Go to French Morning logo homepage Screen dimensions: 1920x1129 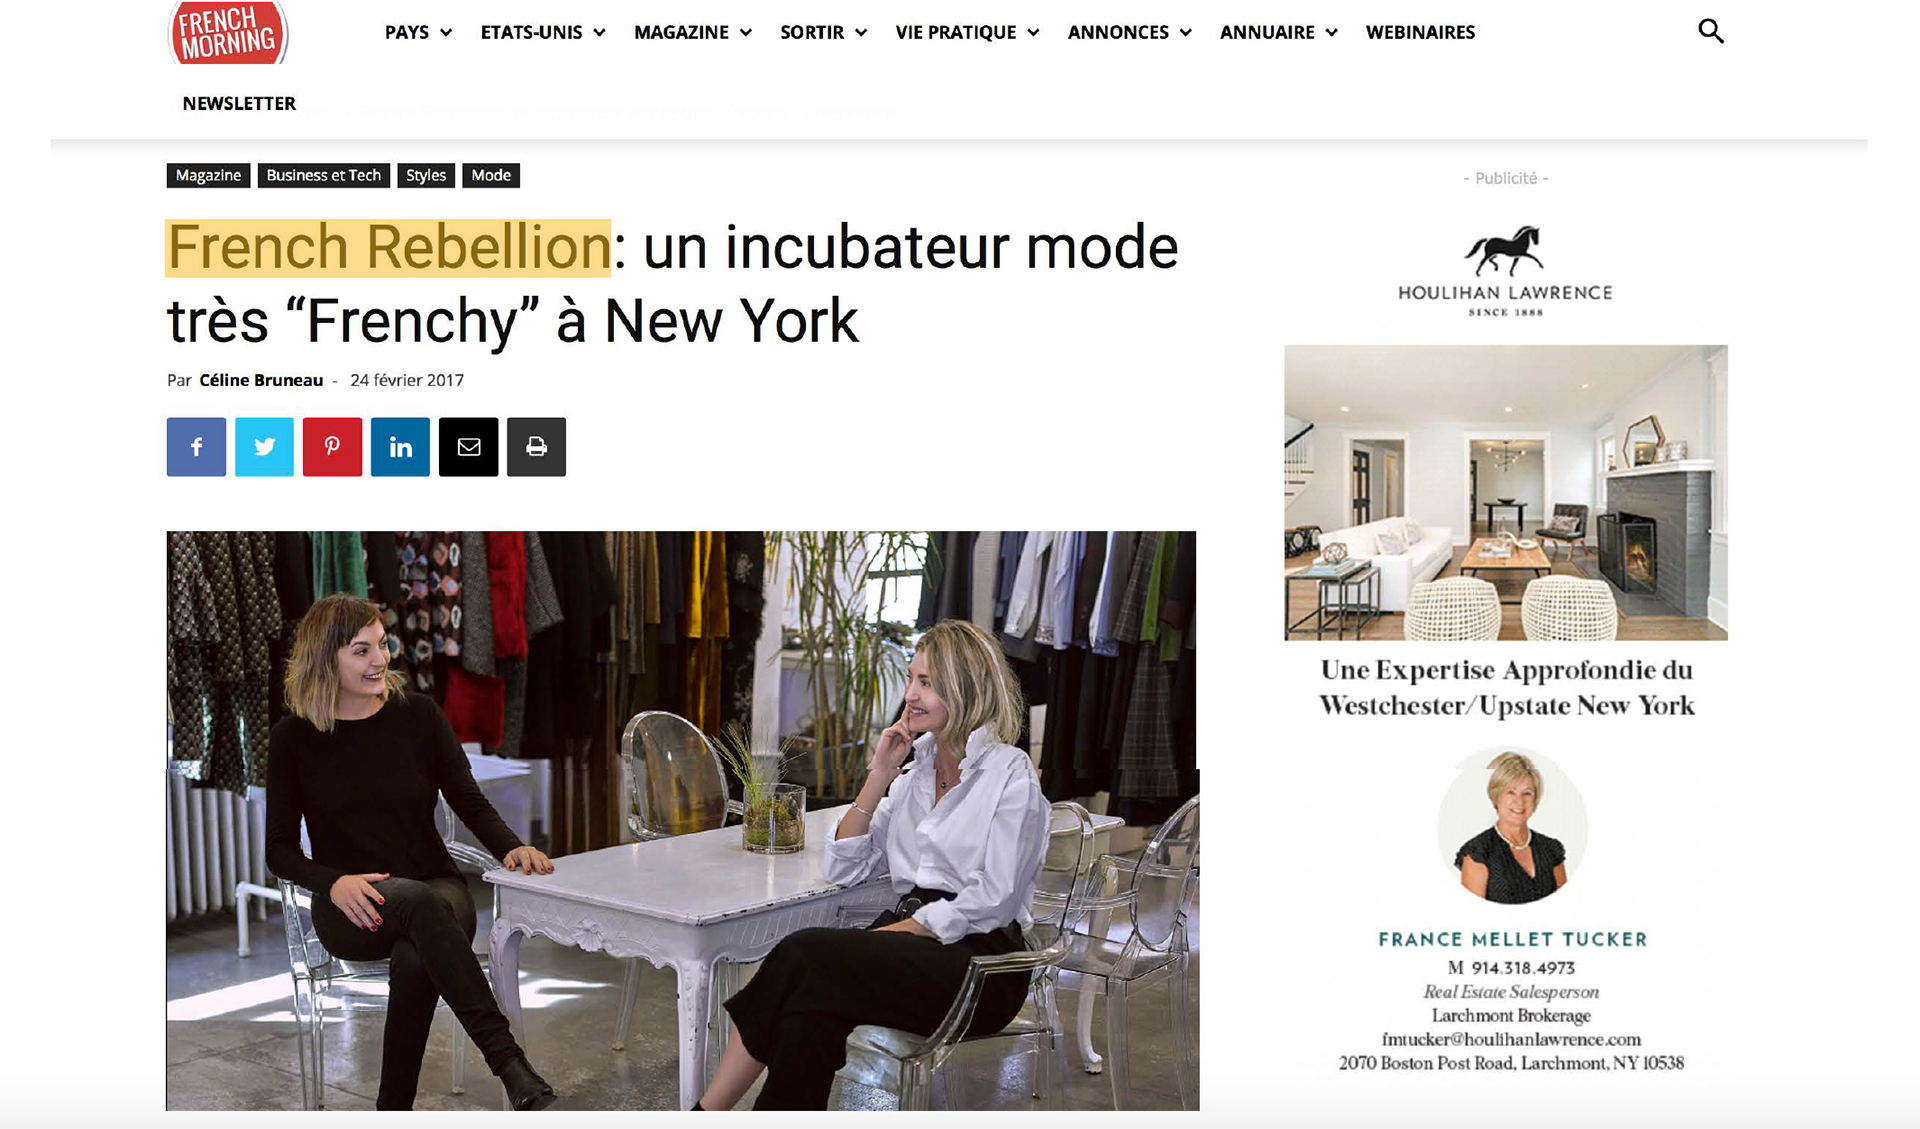point(228,32)
